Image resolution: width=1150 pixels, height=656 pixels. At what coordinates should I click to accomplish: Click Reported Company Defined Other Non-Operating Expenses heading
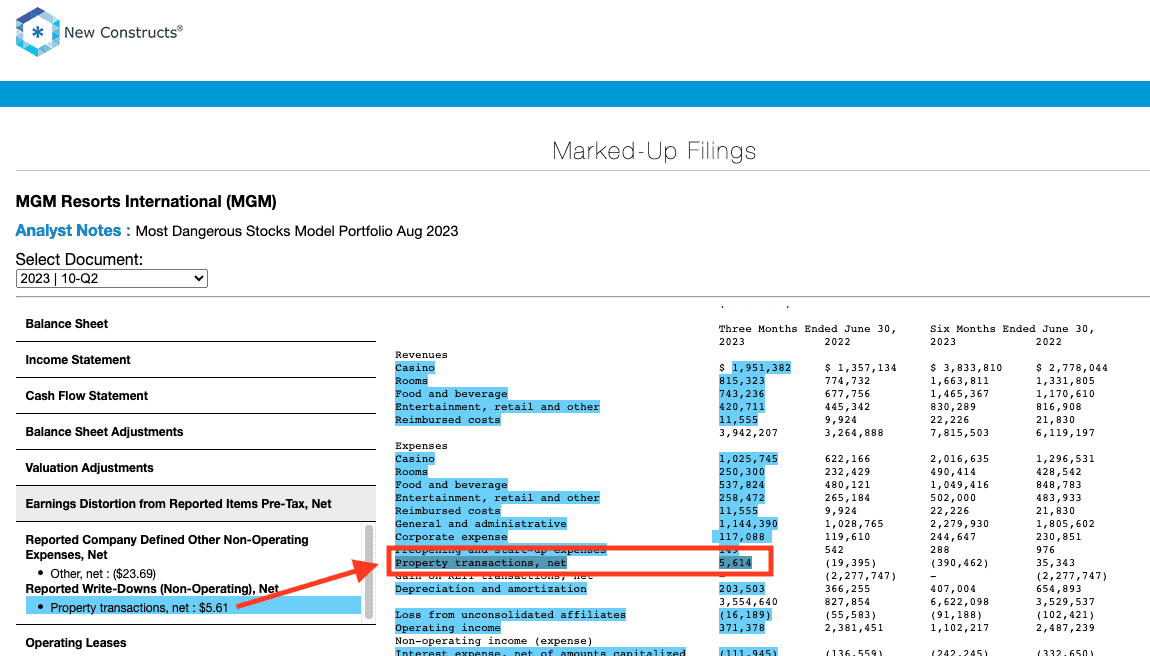[x=167, y=547]
